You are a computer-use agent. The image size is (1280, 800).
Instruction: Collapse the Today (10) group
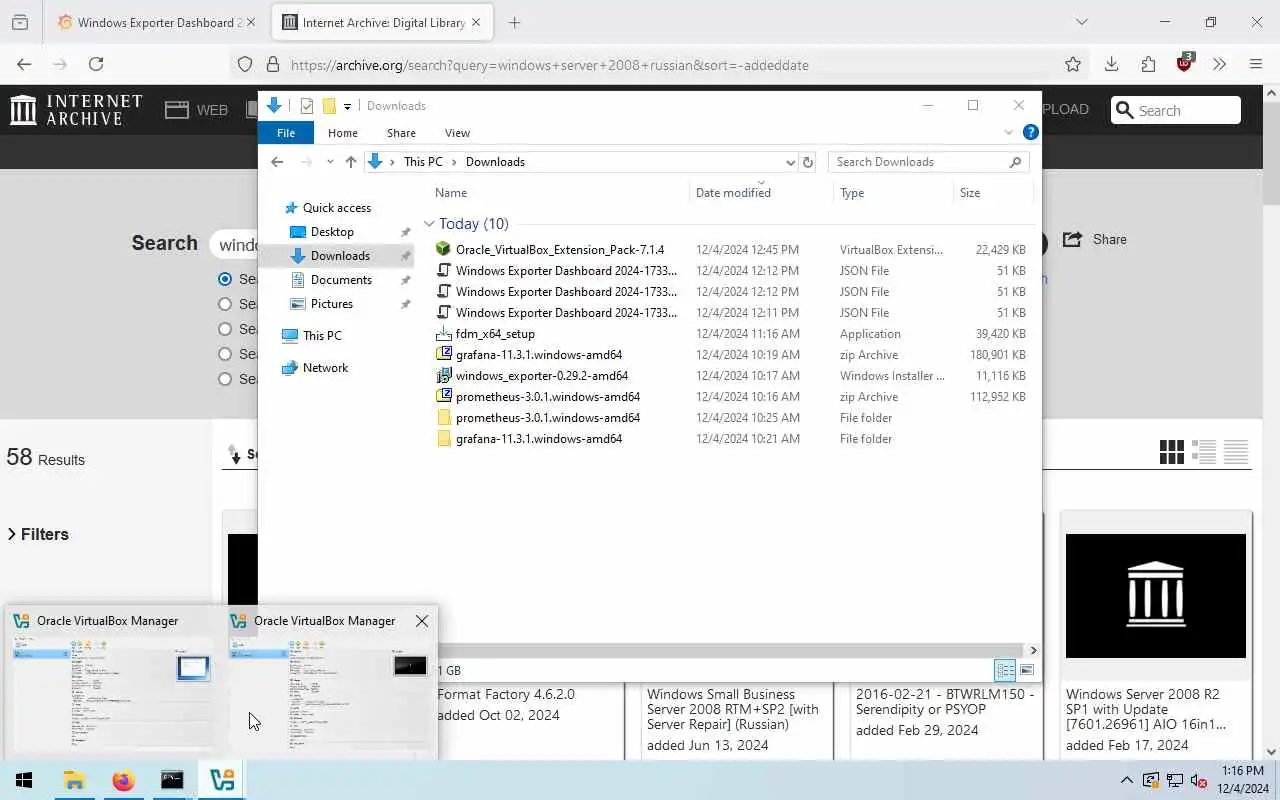[429, 224]
